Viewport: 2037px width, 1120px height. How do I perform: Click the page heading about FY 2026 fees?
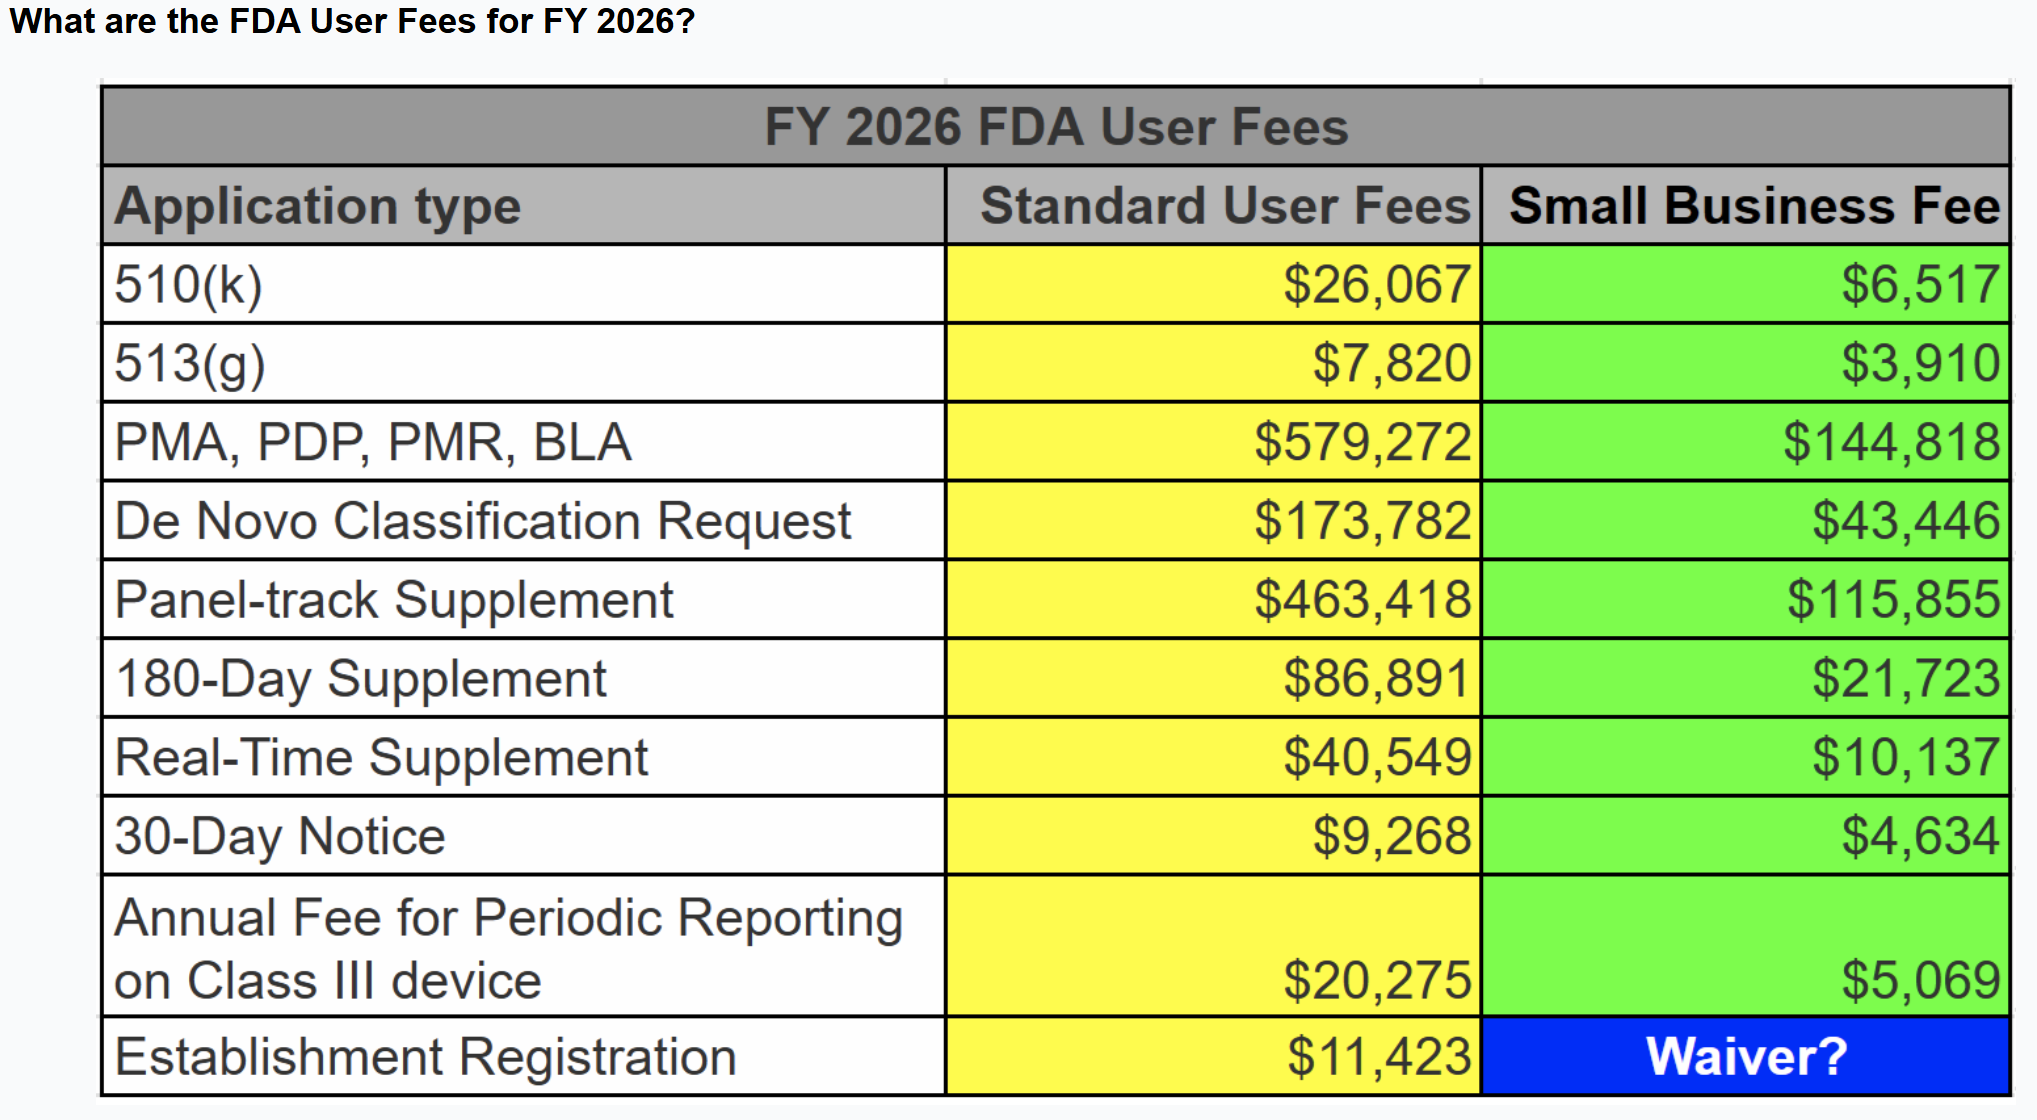coord(352,21)
